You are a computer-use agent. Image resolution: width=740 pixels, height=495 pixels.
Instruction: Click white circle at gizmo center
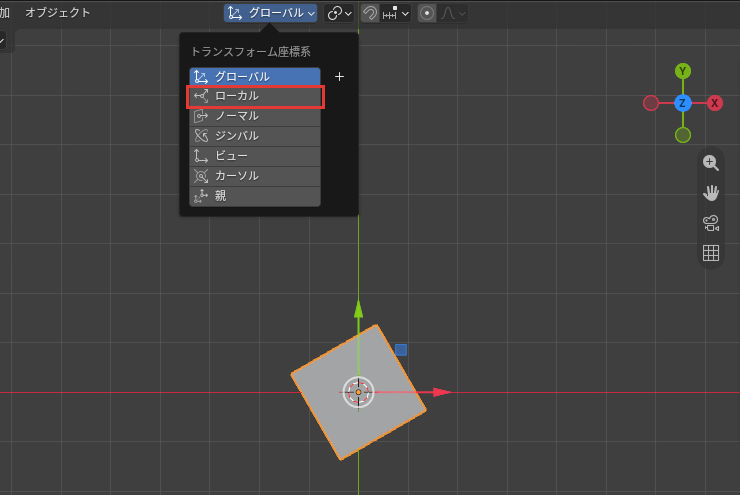tap(358, 392)
